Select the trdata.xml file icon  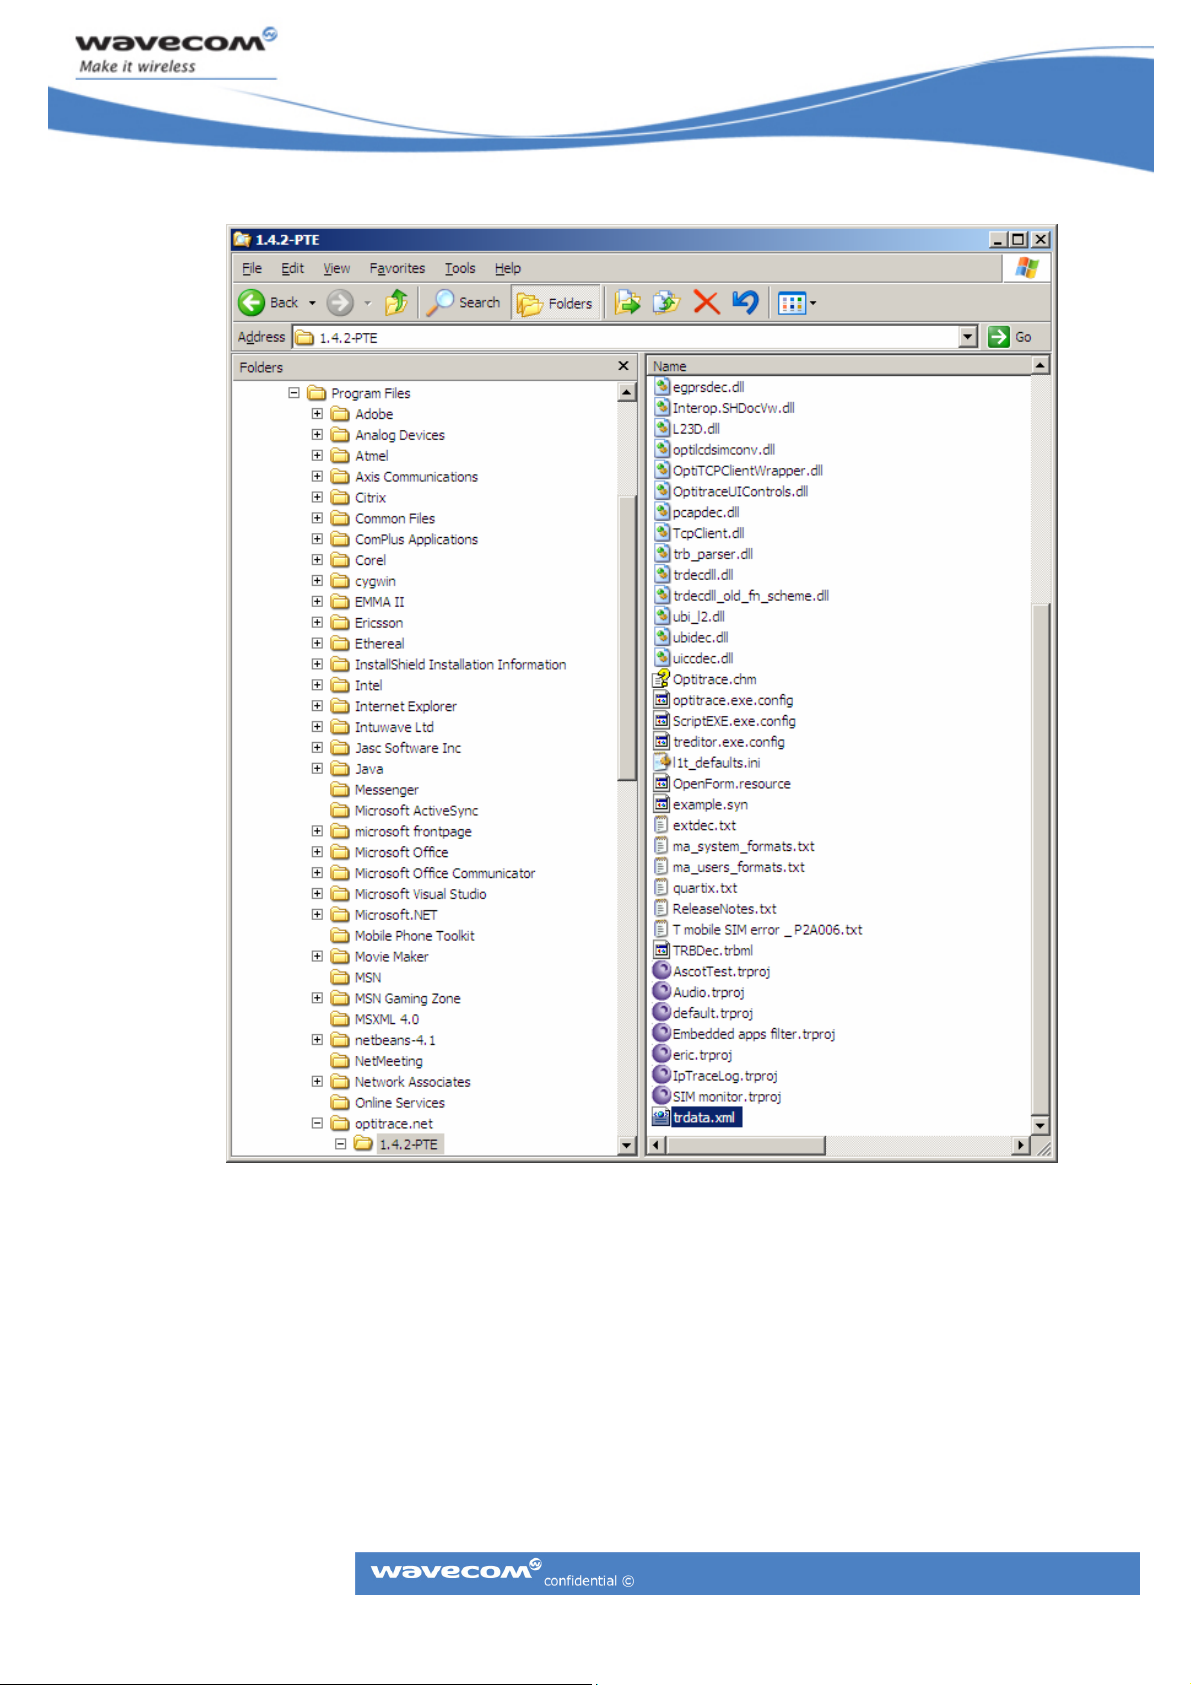tap(661, 1117)
